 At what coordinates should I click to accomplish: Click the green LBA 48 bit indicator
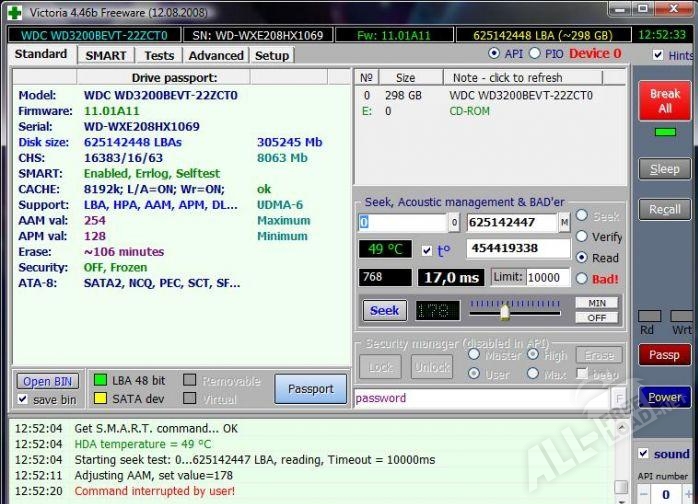[99, 381]
